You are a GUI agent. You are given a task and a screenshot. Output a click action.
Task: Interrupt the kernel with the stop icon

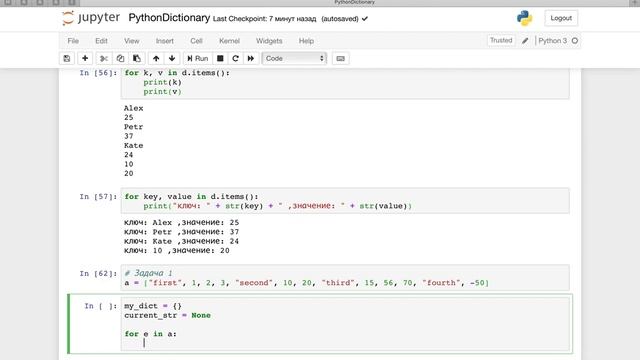click(220, 58)
